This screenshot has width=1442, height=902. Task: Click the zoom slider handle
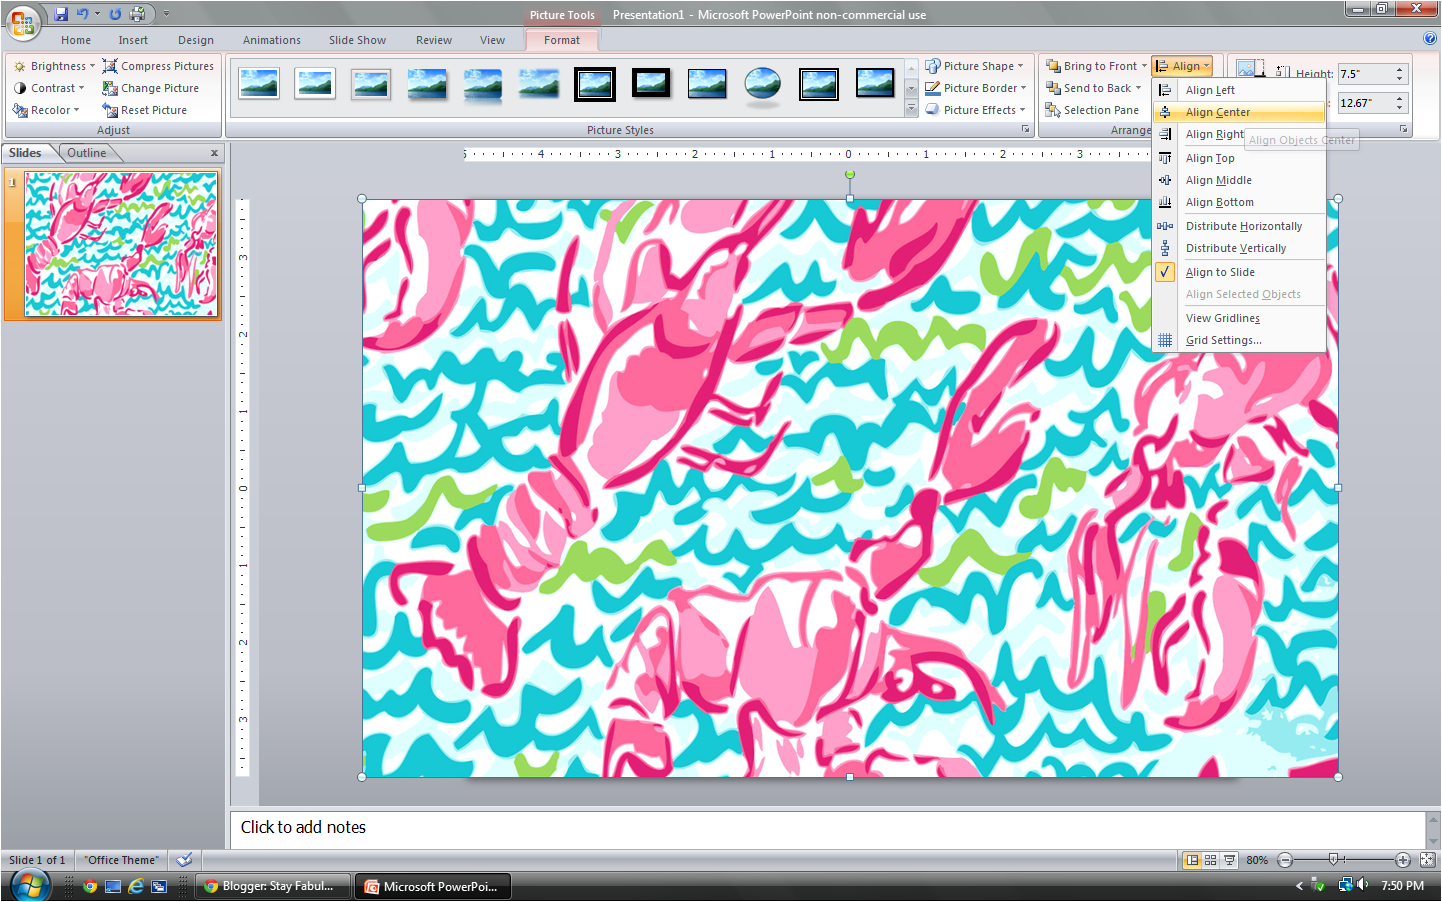coord(1333,860)
